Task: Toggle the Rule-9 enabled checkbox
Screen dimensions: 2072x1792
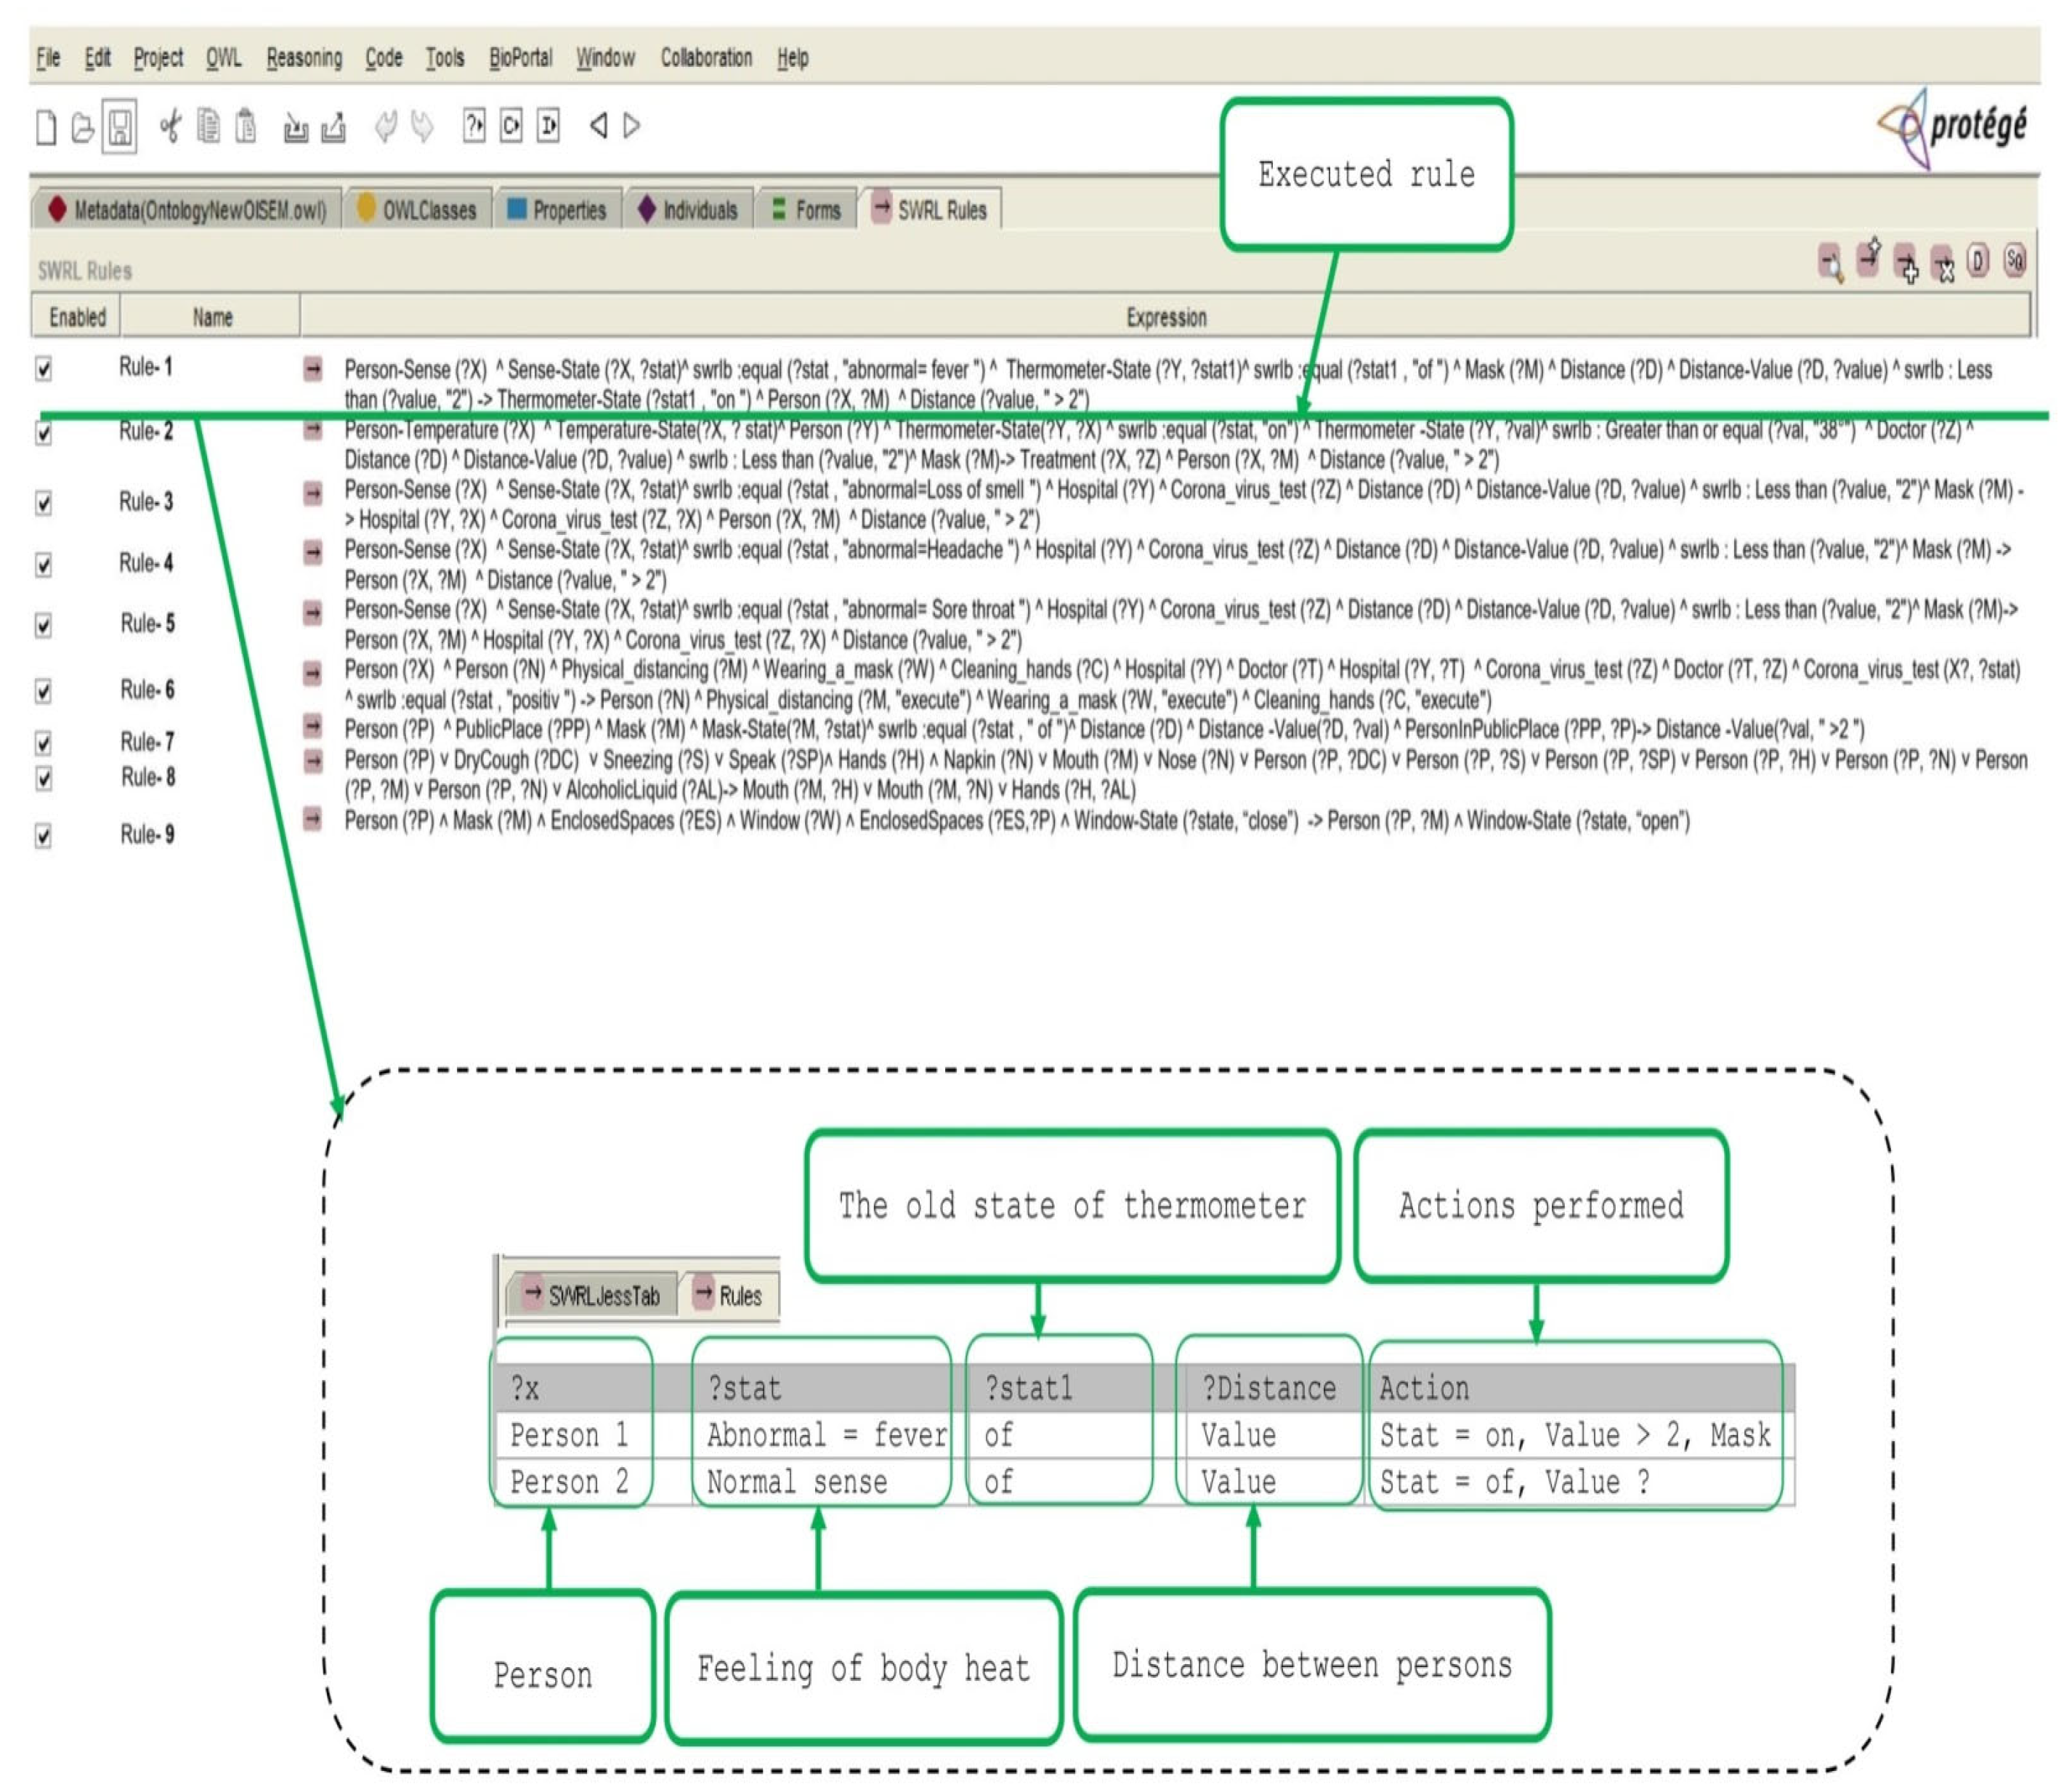Action: tap(44, 836)
